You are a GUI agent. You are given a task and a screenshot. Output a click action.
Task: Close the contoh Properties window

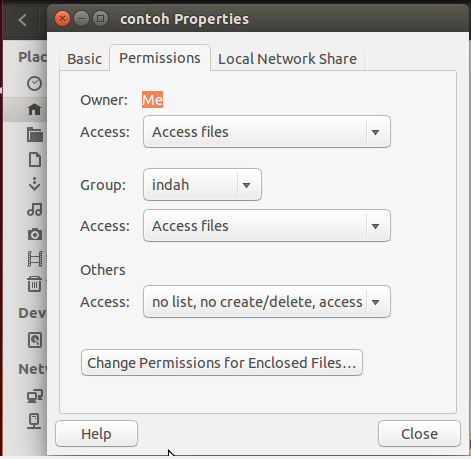pyautogui.click(x=62, y=19)
